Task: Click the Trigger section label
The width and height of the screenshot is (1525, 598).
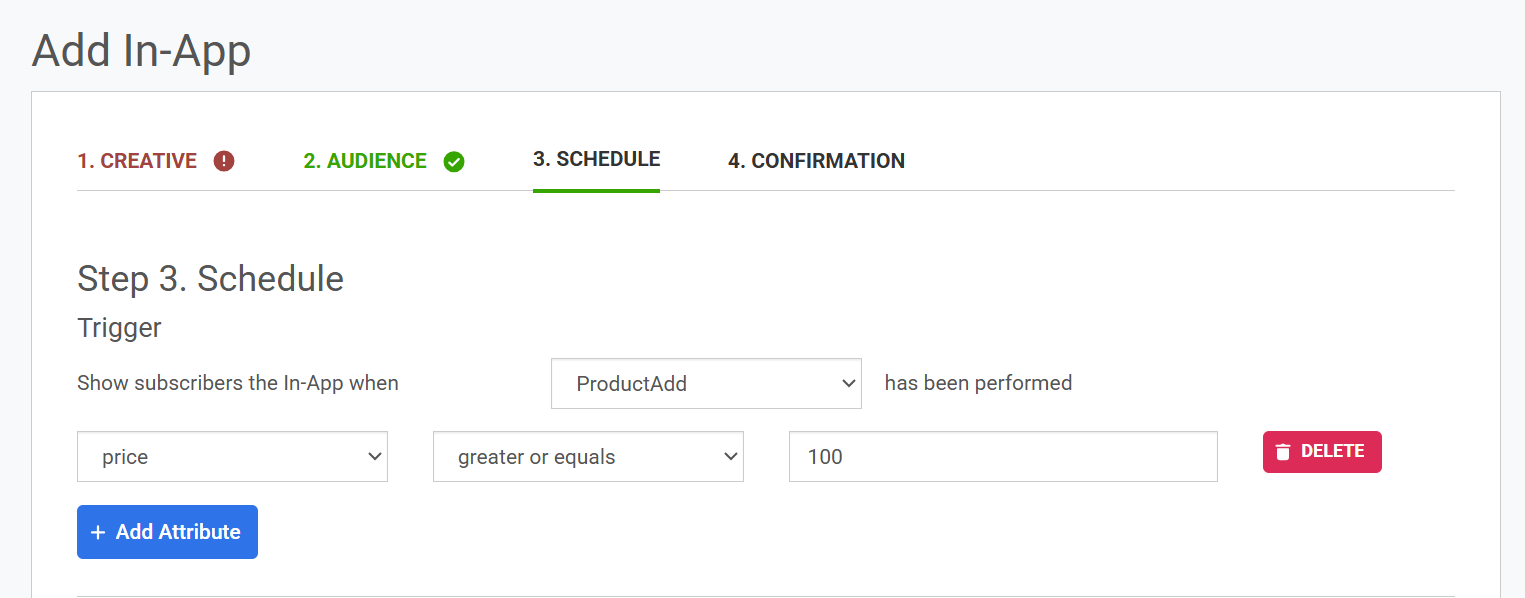Action: [119, 327]
